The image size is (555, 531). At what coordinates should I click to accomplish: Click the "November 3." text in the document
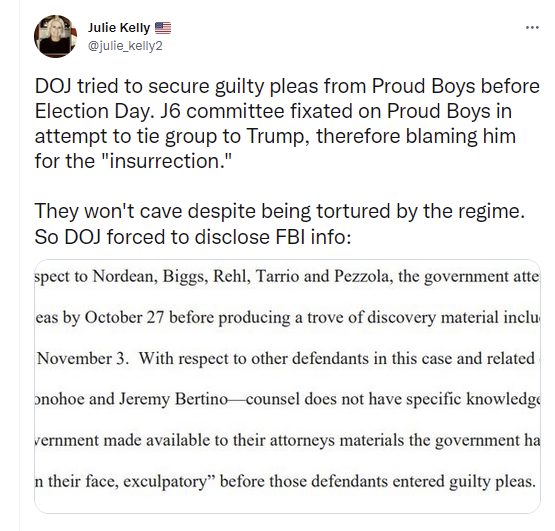coord(83,359)
